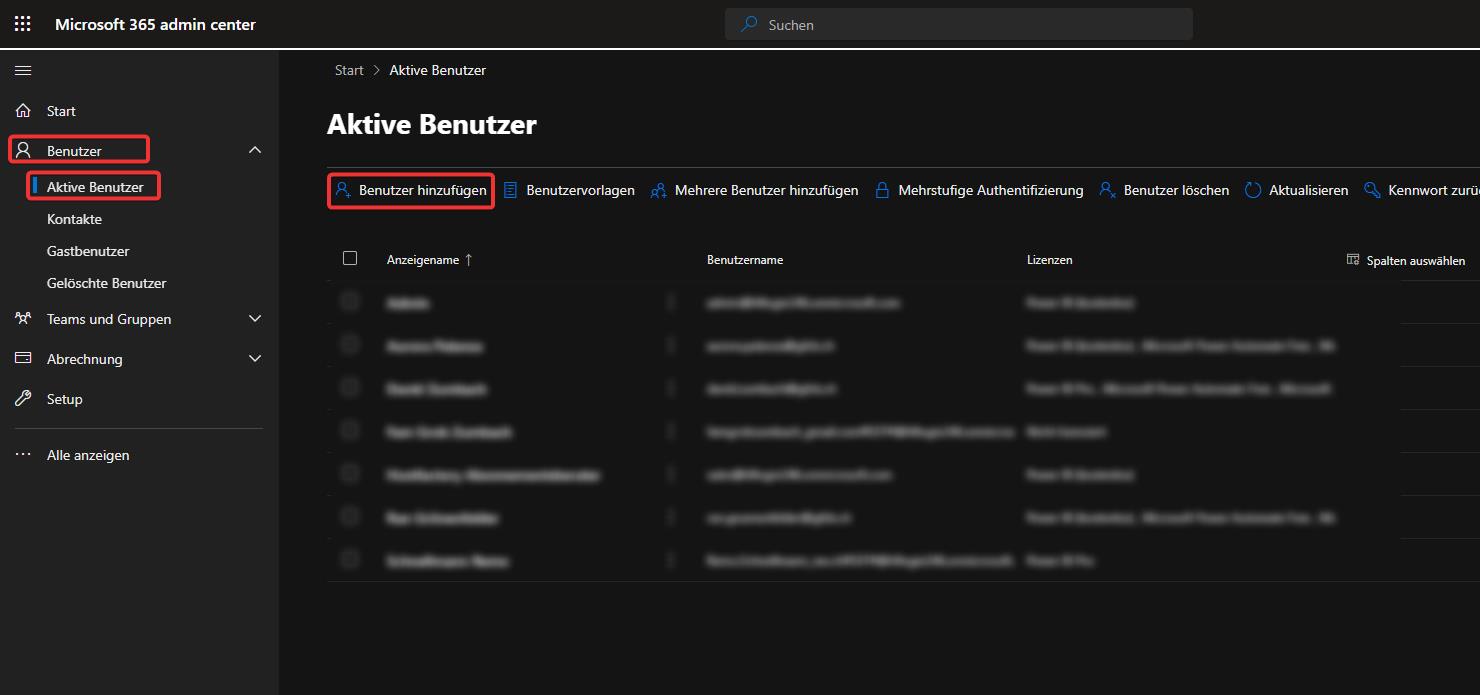Tick the select-all checkbox in table header
Viewport: 1480px width, 695px height.
pyautogui.click(x=350, y=258)
